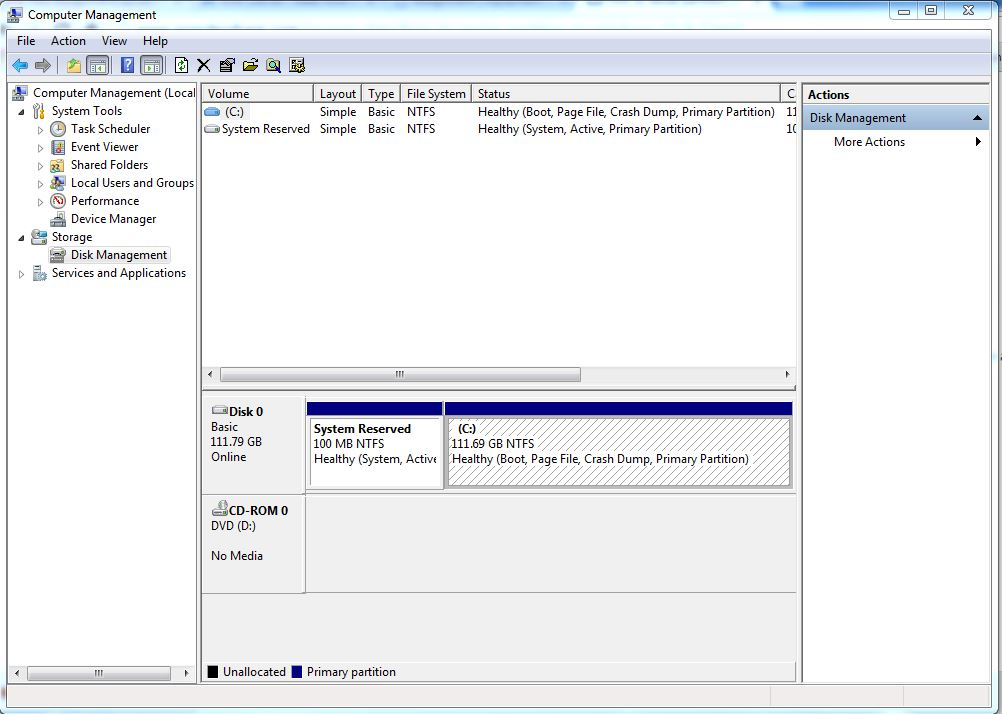Click the Refresh toolbar icon
Image resolution: width=1002 pixels, height=714 pixels.
pos(181,66)
